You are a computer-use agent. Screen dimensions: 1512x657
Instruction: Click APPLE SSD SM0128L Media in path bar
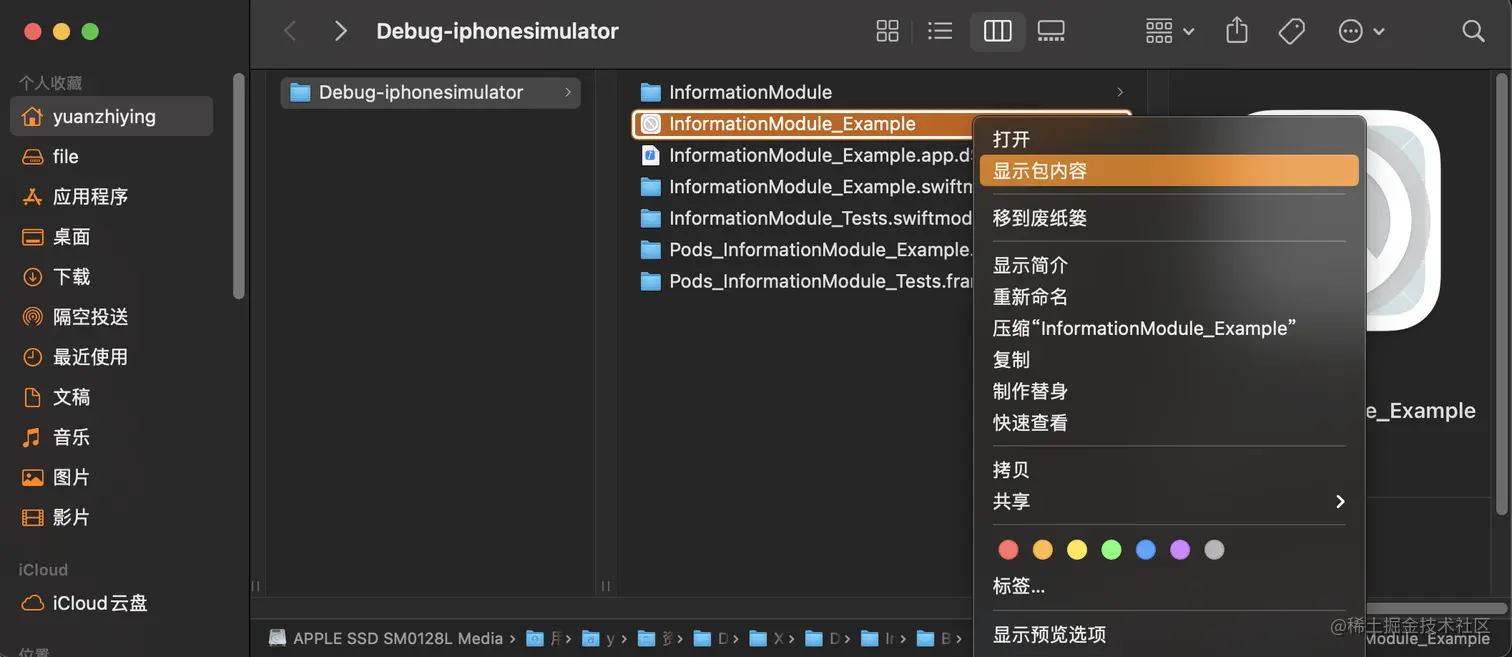click(387, 638)
